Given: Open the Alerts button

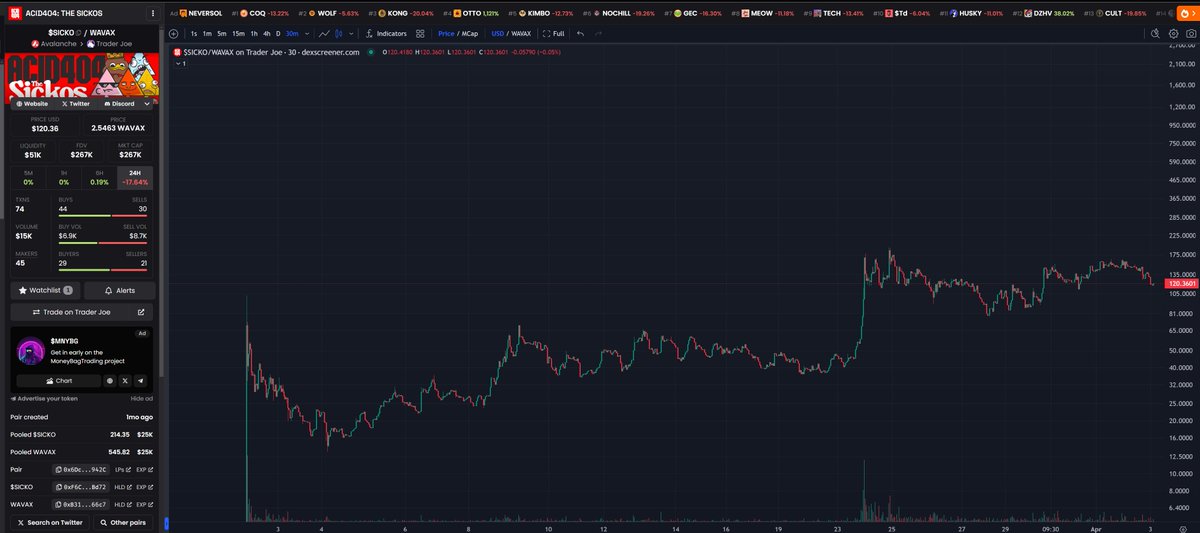Looking at the screenshot, I should [x=120, y=290].
